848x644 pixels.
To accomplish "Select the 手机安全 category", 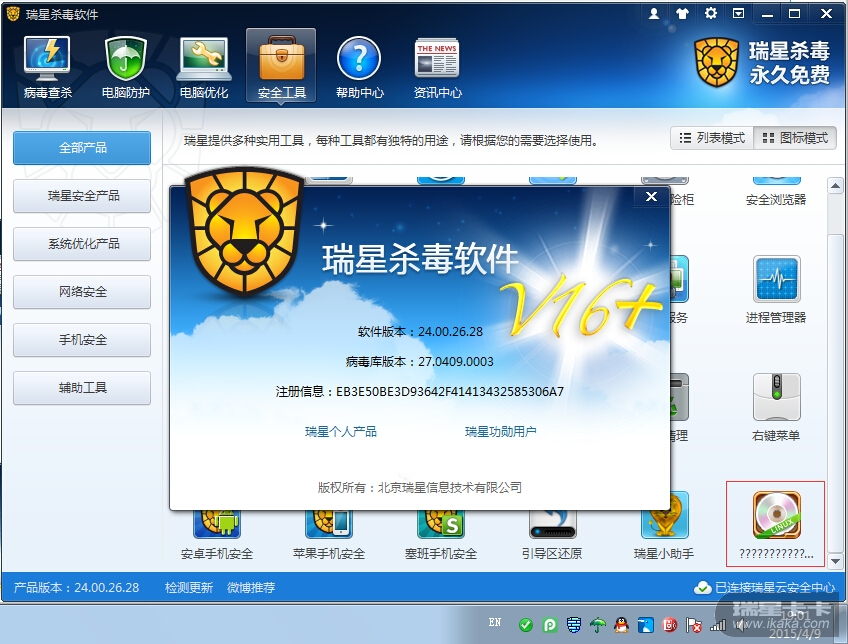I will click(82, 340).
